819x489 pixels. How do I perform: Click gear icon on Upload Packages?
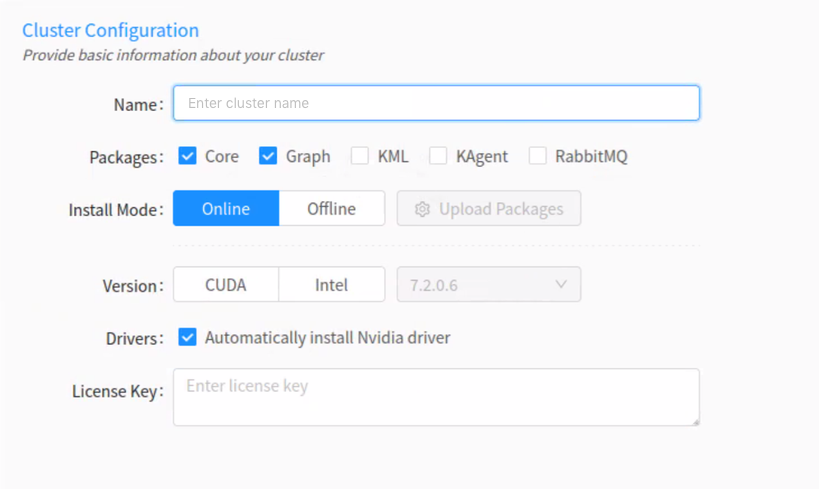point(422,209)
